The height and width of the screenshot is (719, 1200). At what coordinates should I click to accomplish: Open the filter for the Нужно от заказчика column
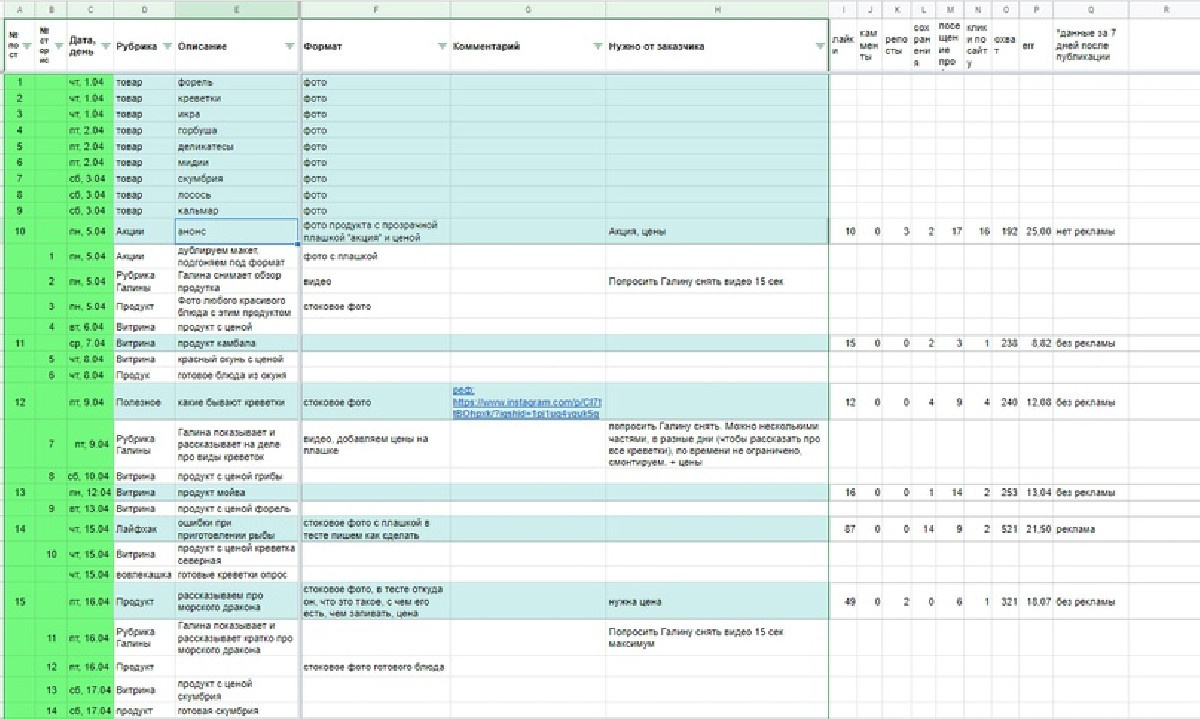pyautogui.click(x=820, y=47)
